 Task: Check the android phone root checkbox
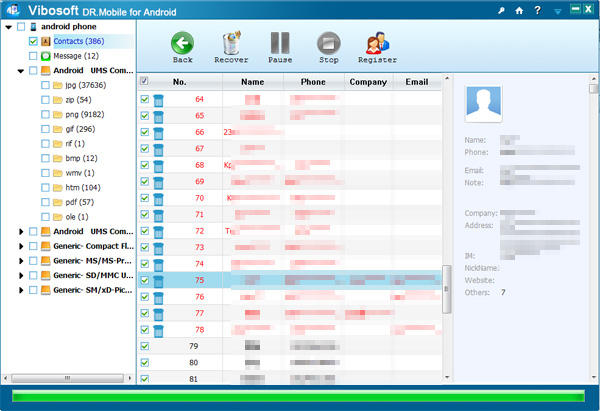click(21, 27)
